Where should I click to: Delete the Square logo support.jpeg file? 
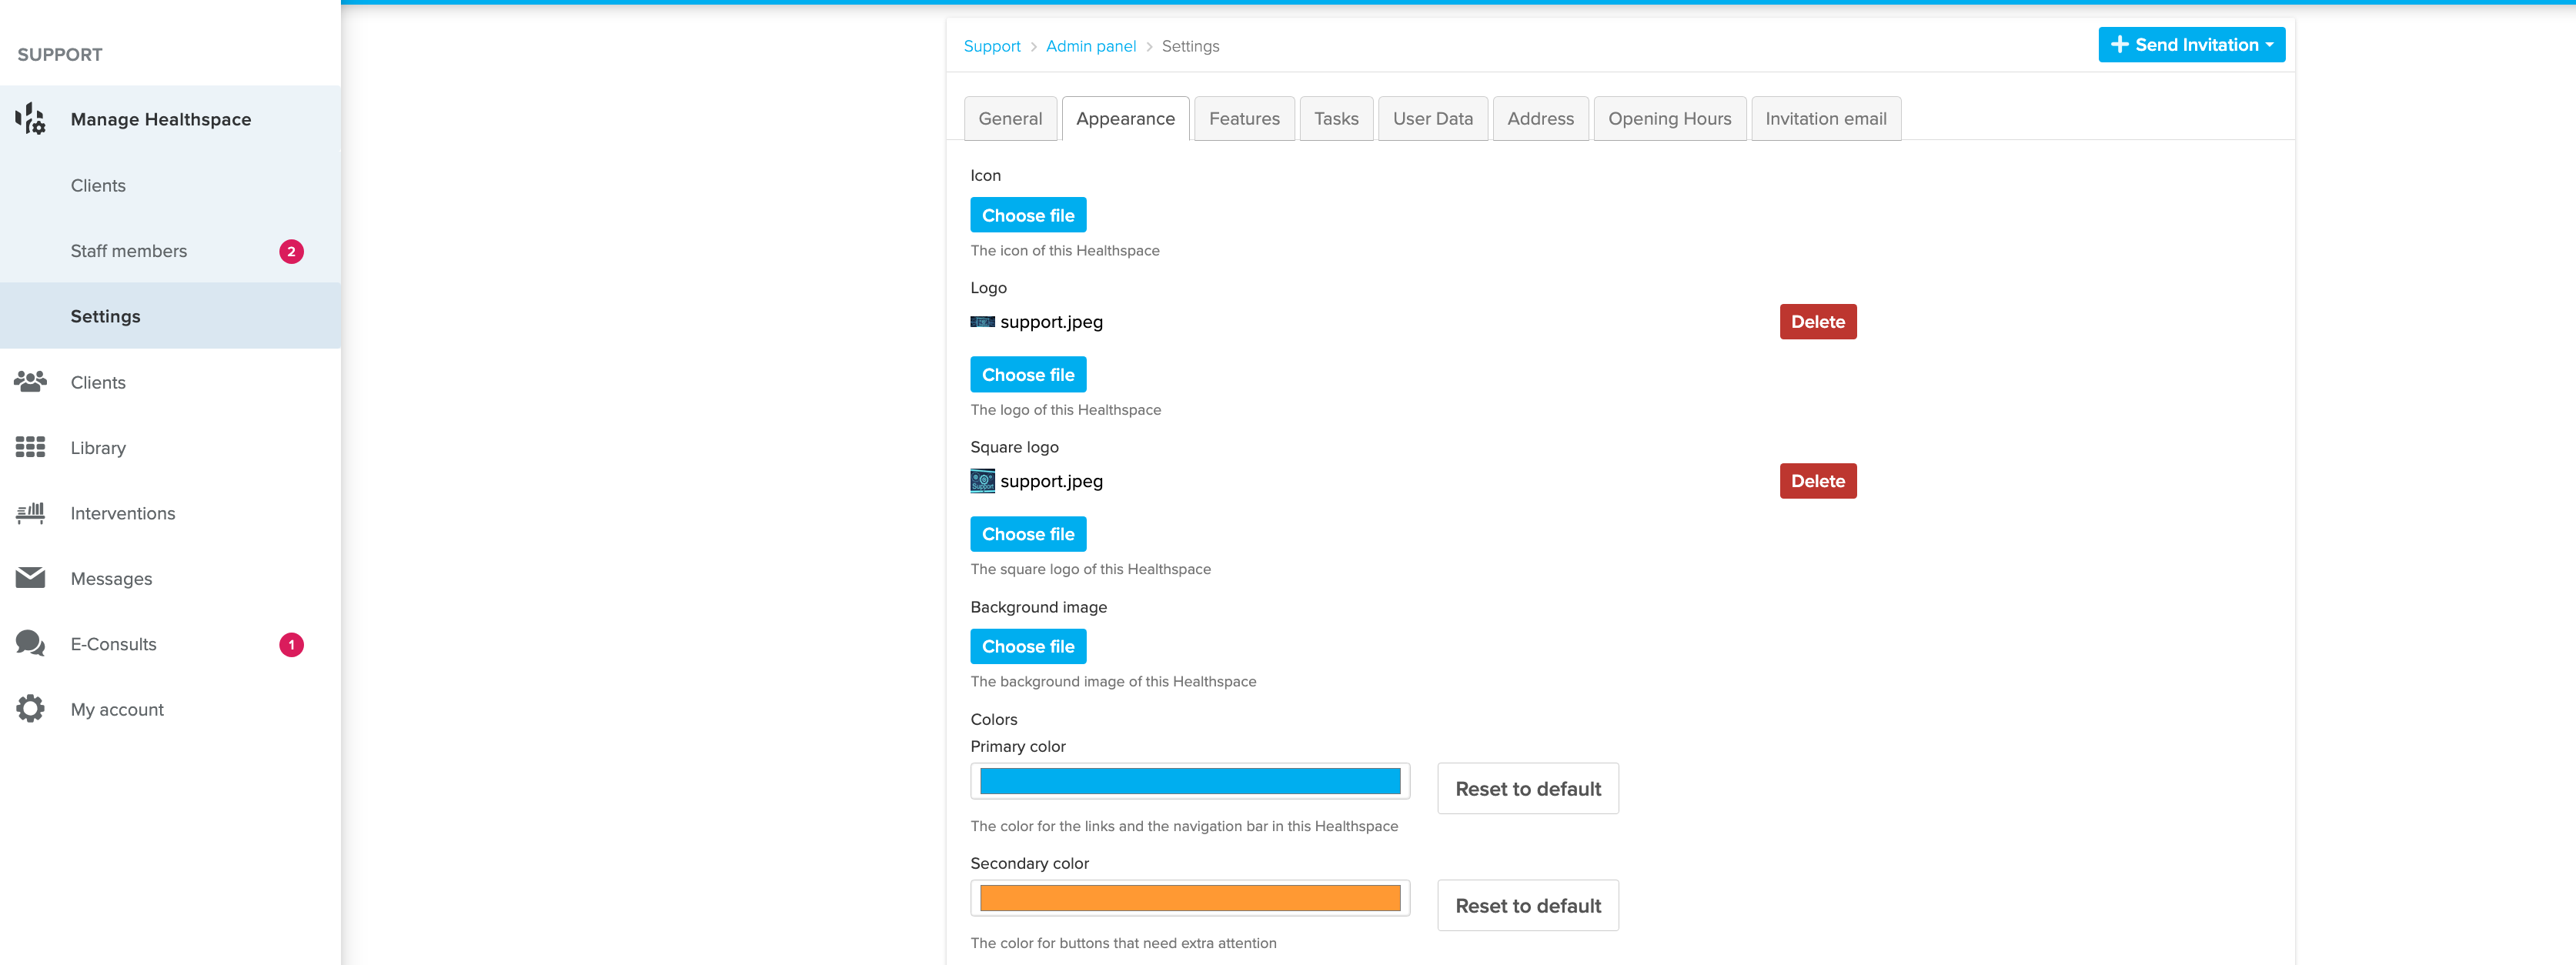click(1817, 481)
